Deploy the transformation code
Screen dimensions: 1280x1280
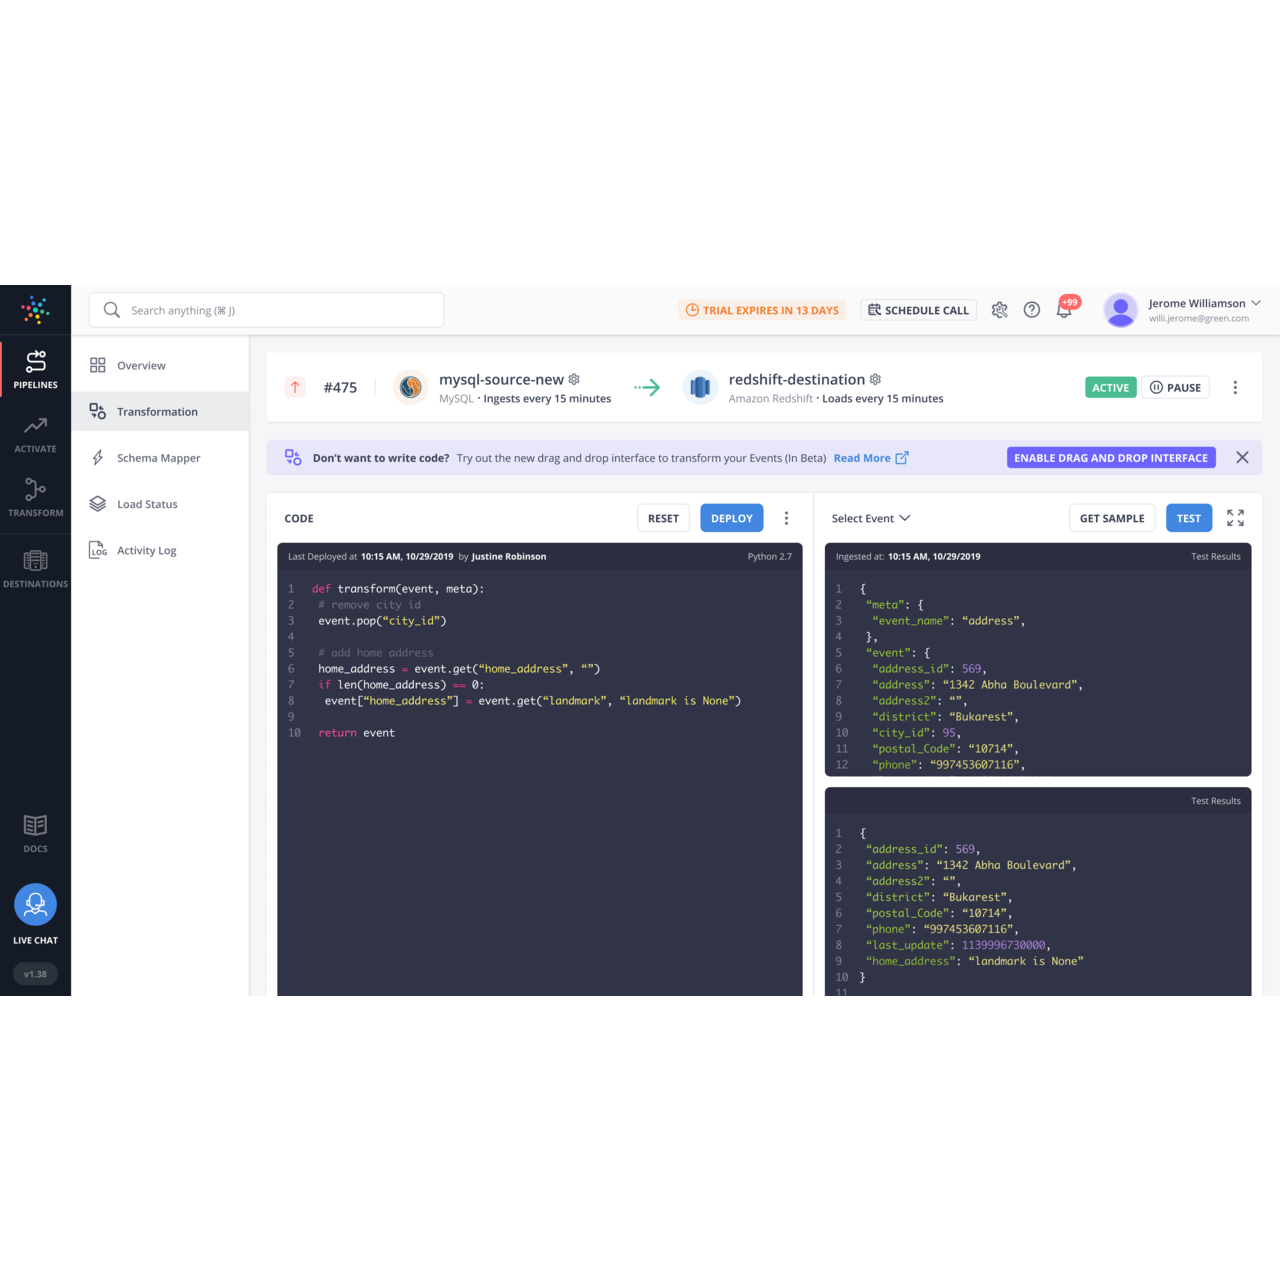coord(731,518)
